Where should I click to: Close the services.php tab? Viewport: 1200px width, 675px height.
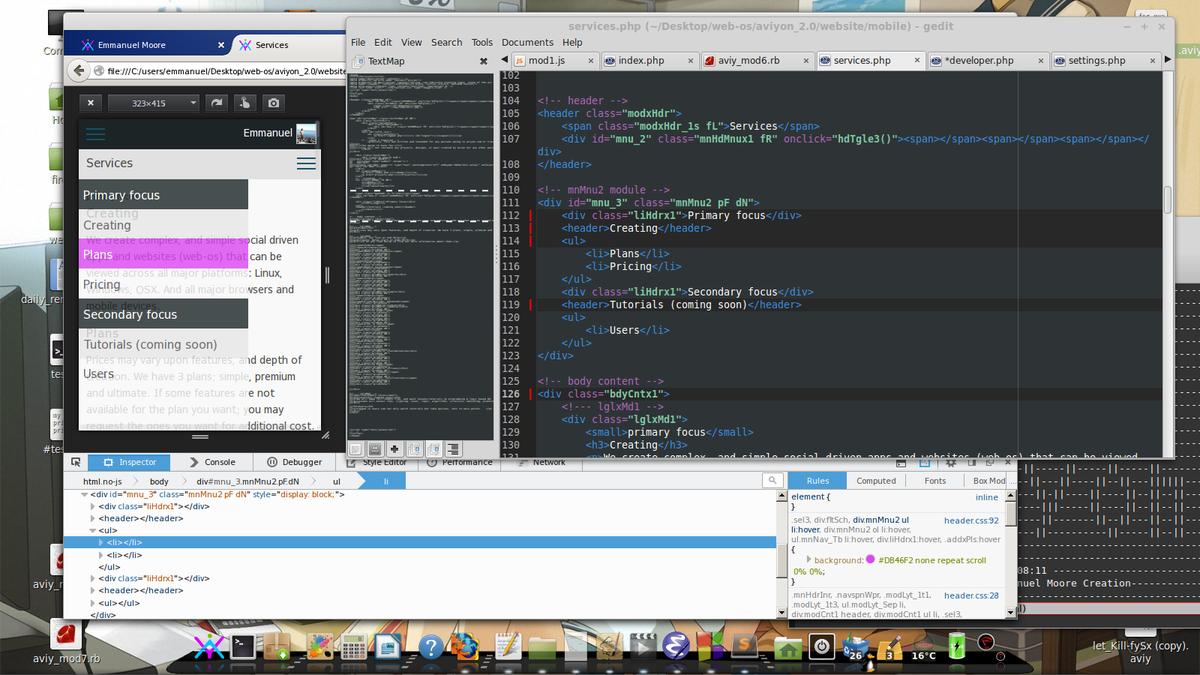pyautogui.click(x=917, y=61)
